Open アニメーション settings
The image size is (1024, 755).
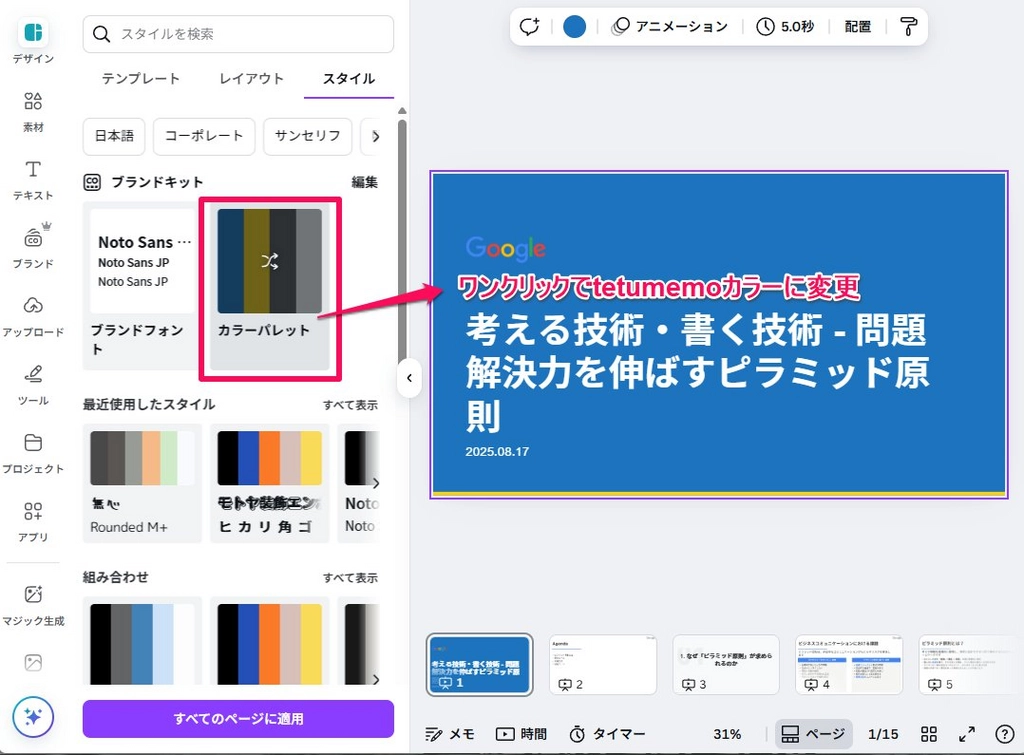[x=669, y=27]
